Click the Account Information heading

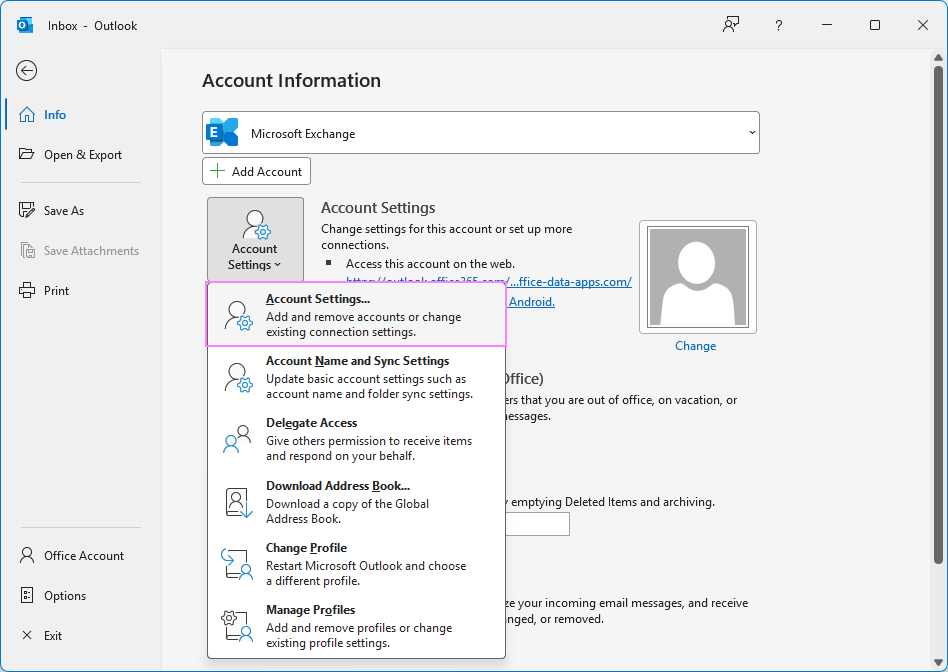(x=291, y=80)
